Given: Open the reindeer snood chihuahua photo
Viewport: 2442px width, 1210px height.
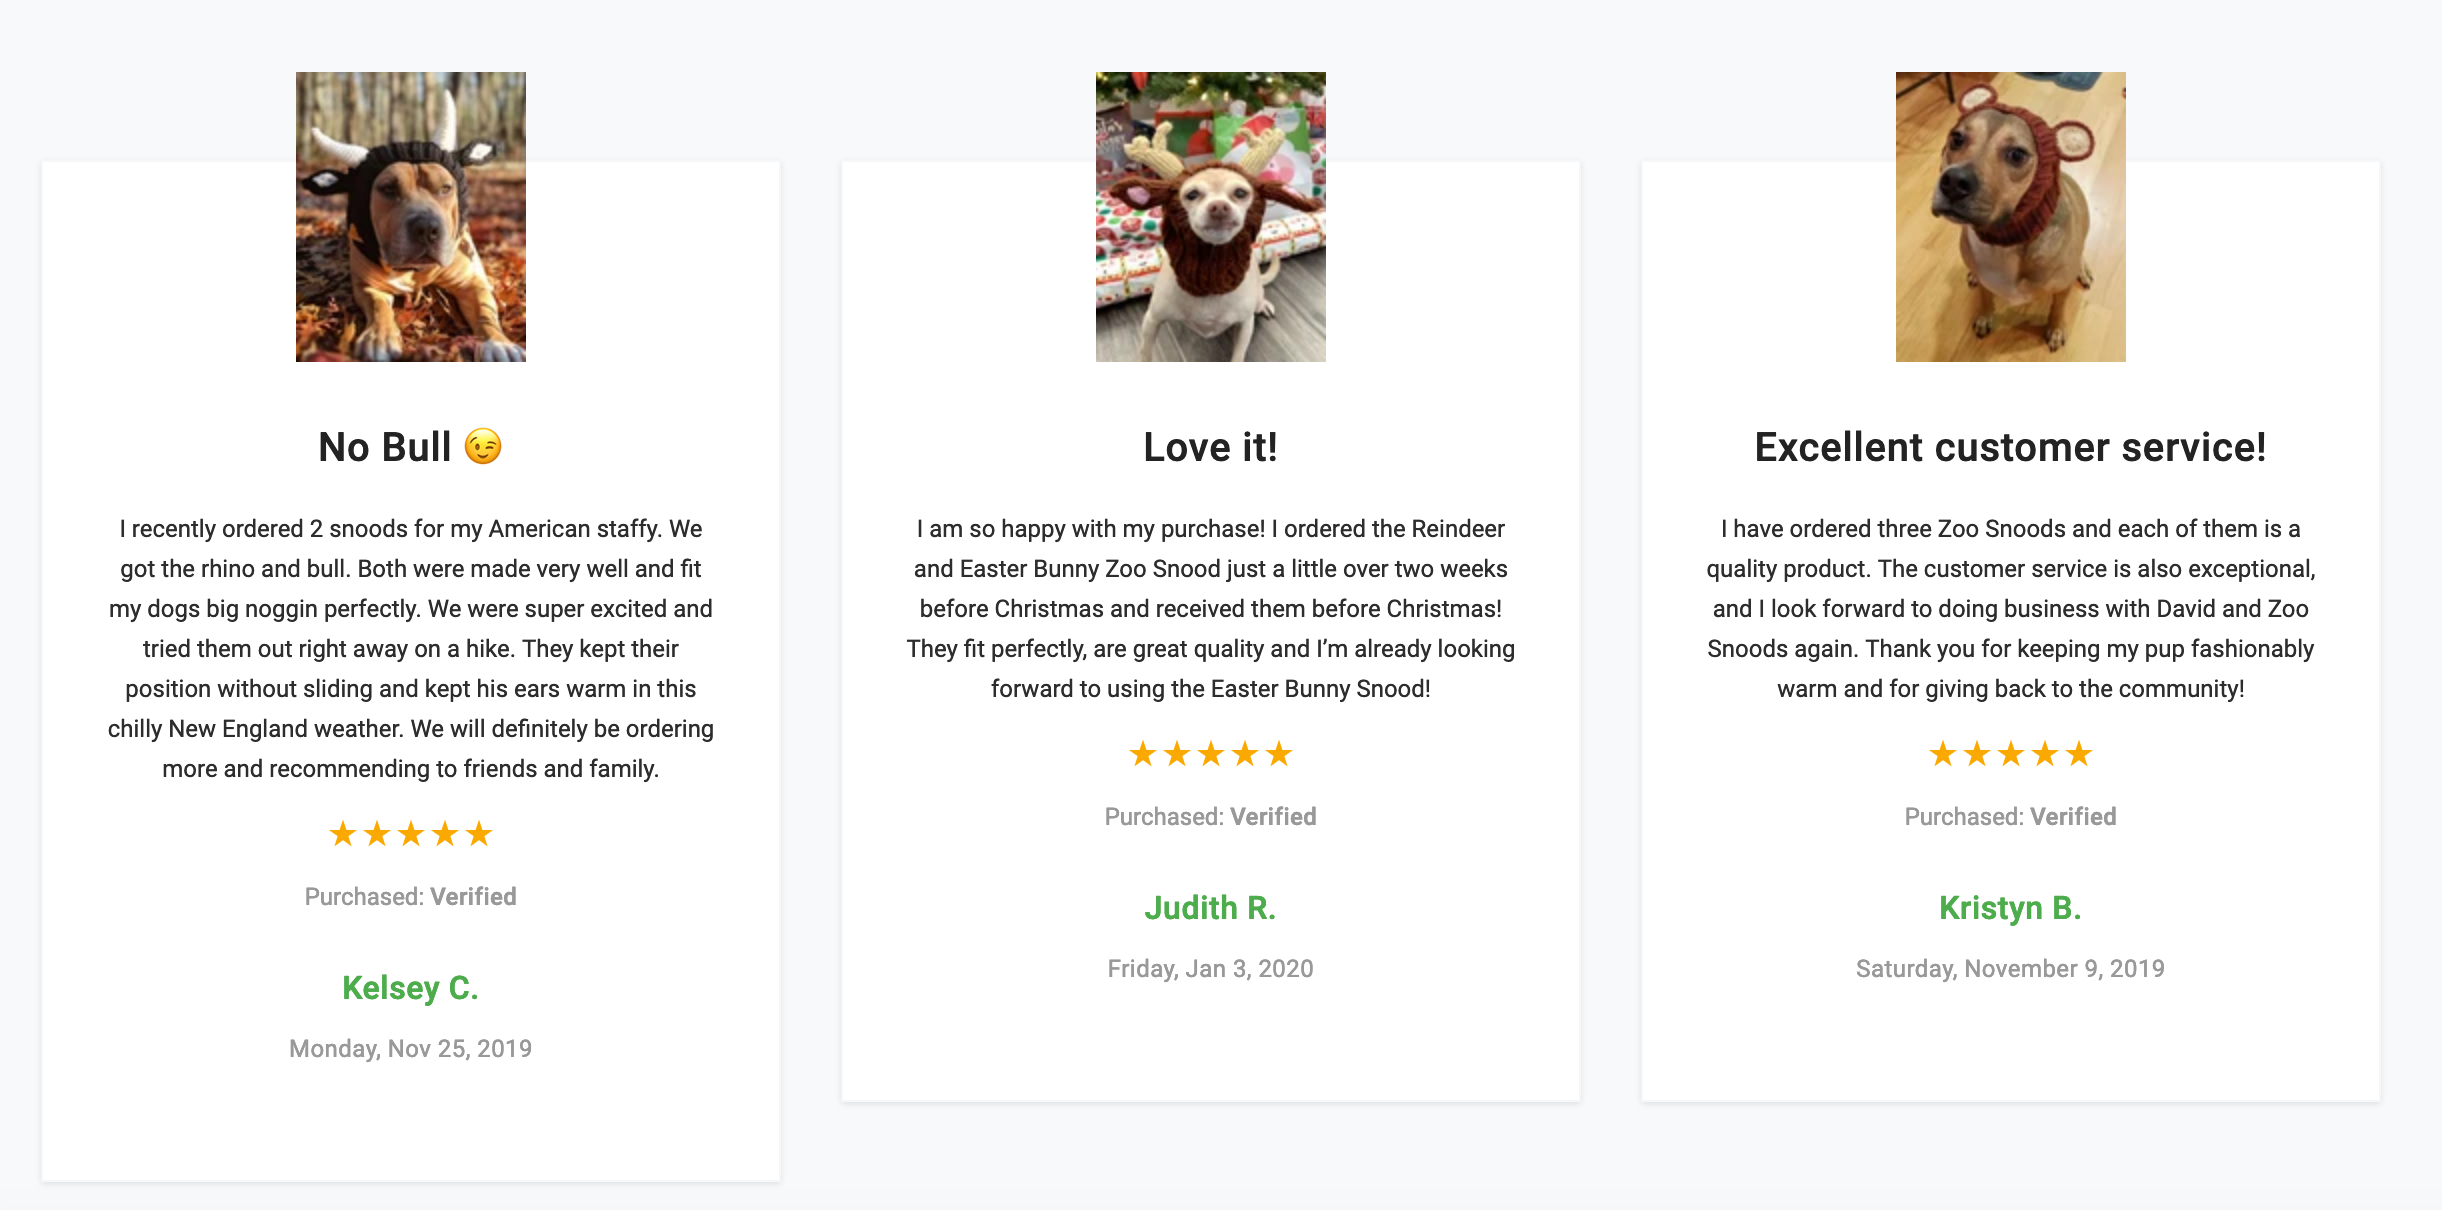Looking at the screenshot, I should (1210, 216).
